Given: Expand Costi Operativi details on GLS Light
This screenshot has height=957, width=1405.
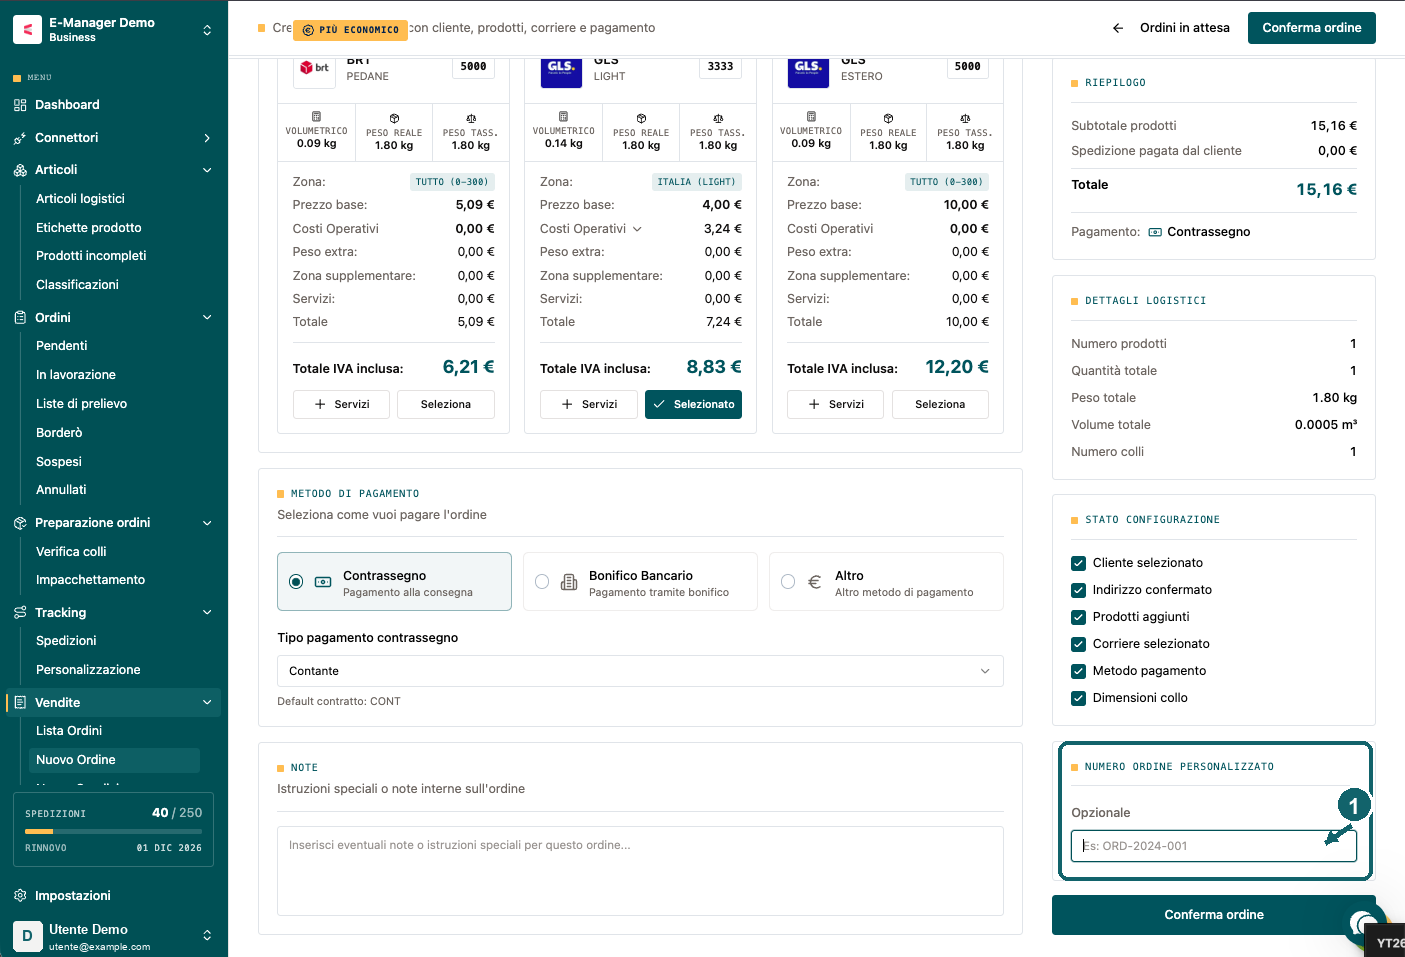Looking at the screenshot, I should click(637, 229).
